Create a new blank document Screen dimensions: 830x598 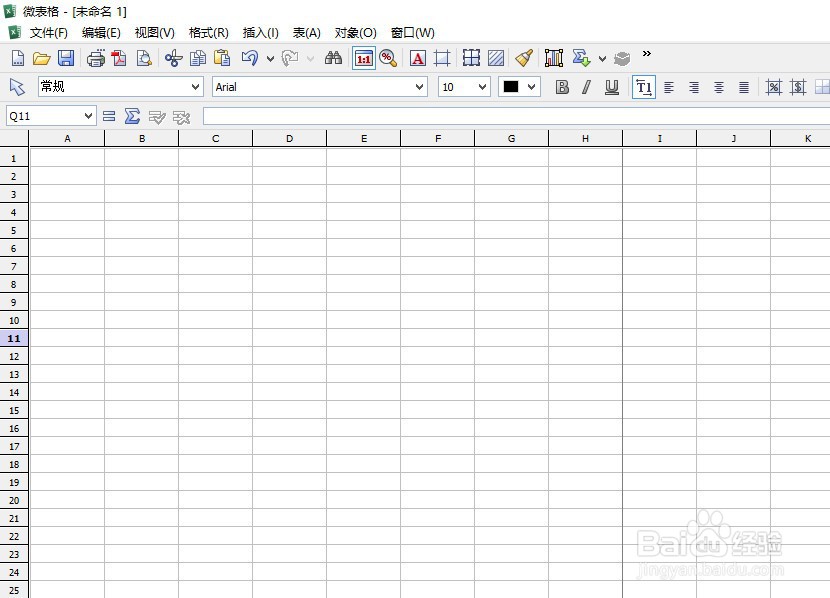click(17, 58)
